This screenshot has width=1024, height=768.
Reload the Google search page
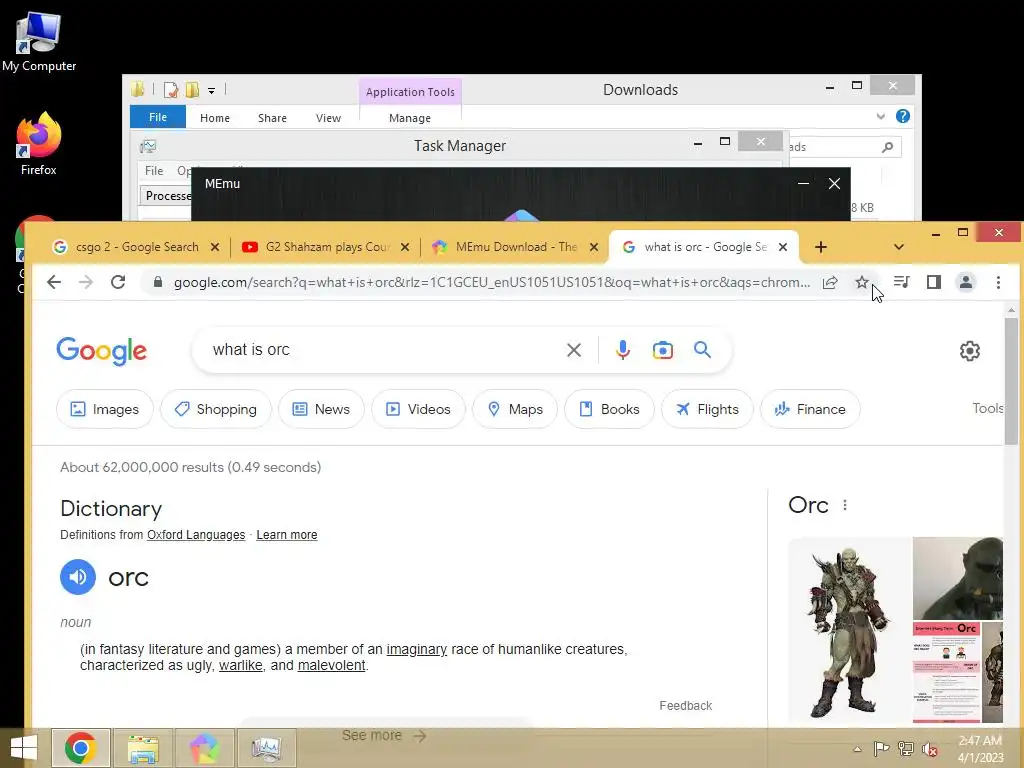tap(118, 282)
